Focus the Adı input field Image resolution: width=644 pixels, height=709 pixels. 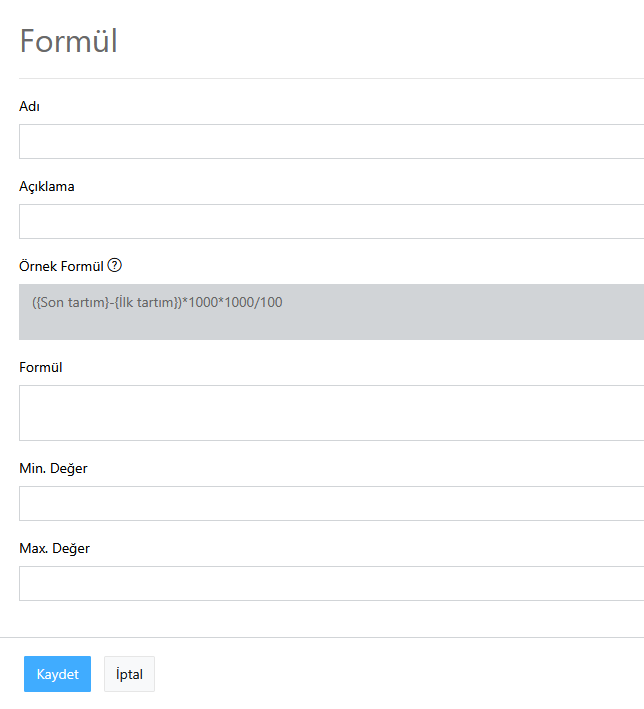(330, 141)
